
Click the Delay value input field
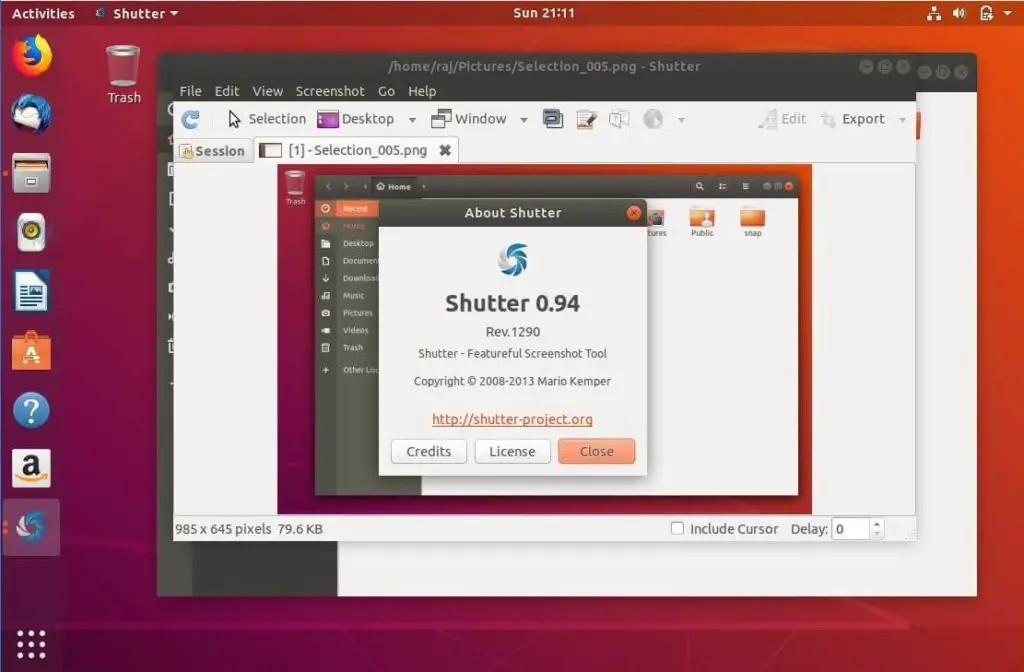(x=851, y=529)
